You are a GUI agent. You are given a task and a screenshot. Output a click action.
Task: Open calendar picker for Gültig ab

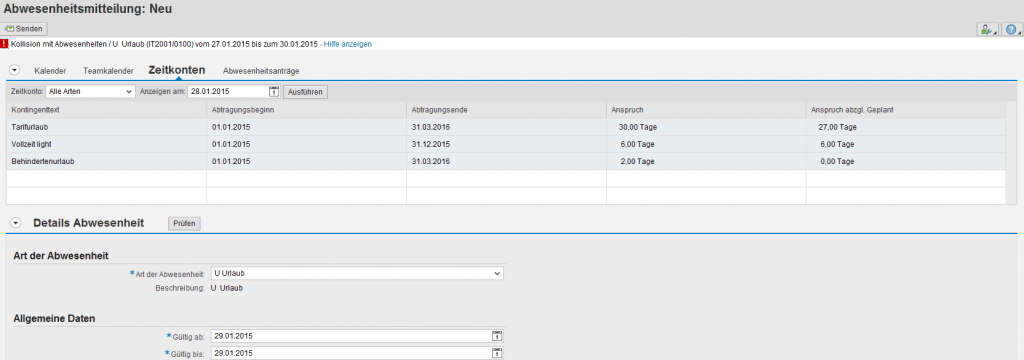click(498, 336)
